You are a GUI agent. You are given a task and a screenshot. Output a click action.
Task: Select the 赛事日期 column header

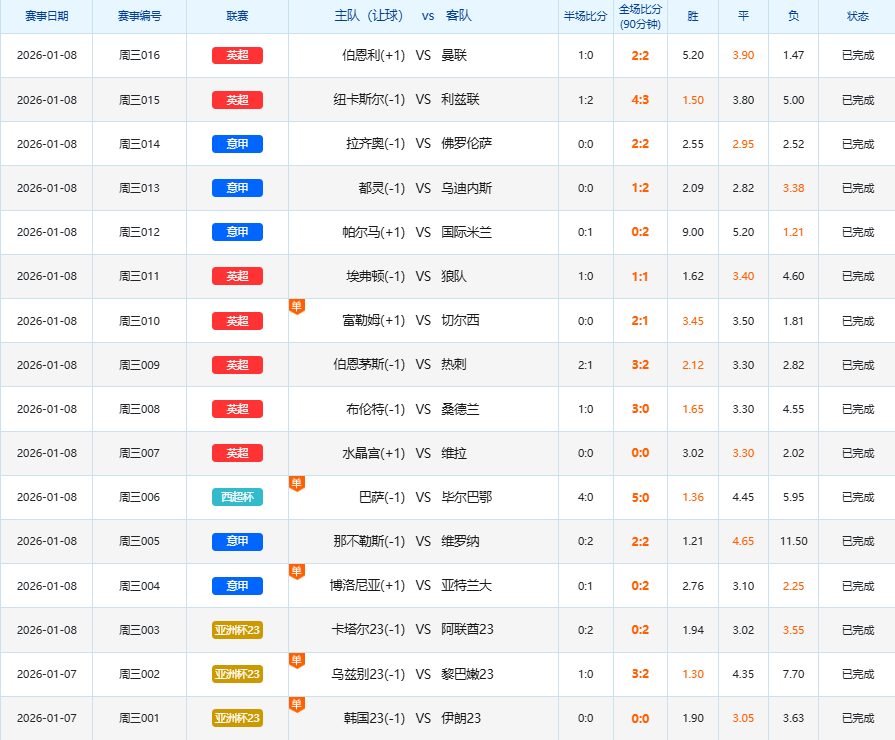(x=46, y=17)
